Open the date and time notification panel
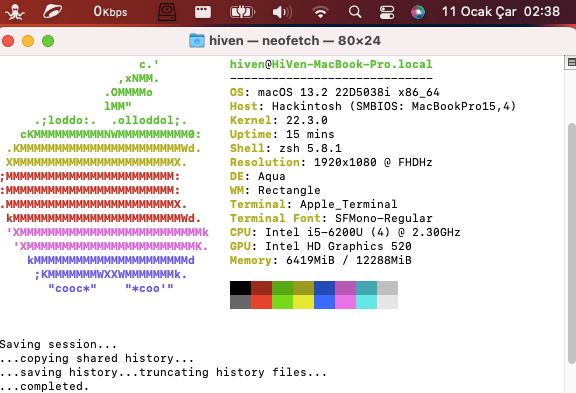 point(501,12)
